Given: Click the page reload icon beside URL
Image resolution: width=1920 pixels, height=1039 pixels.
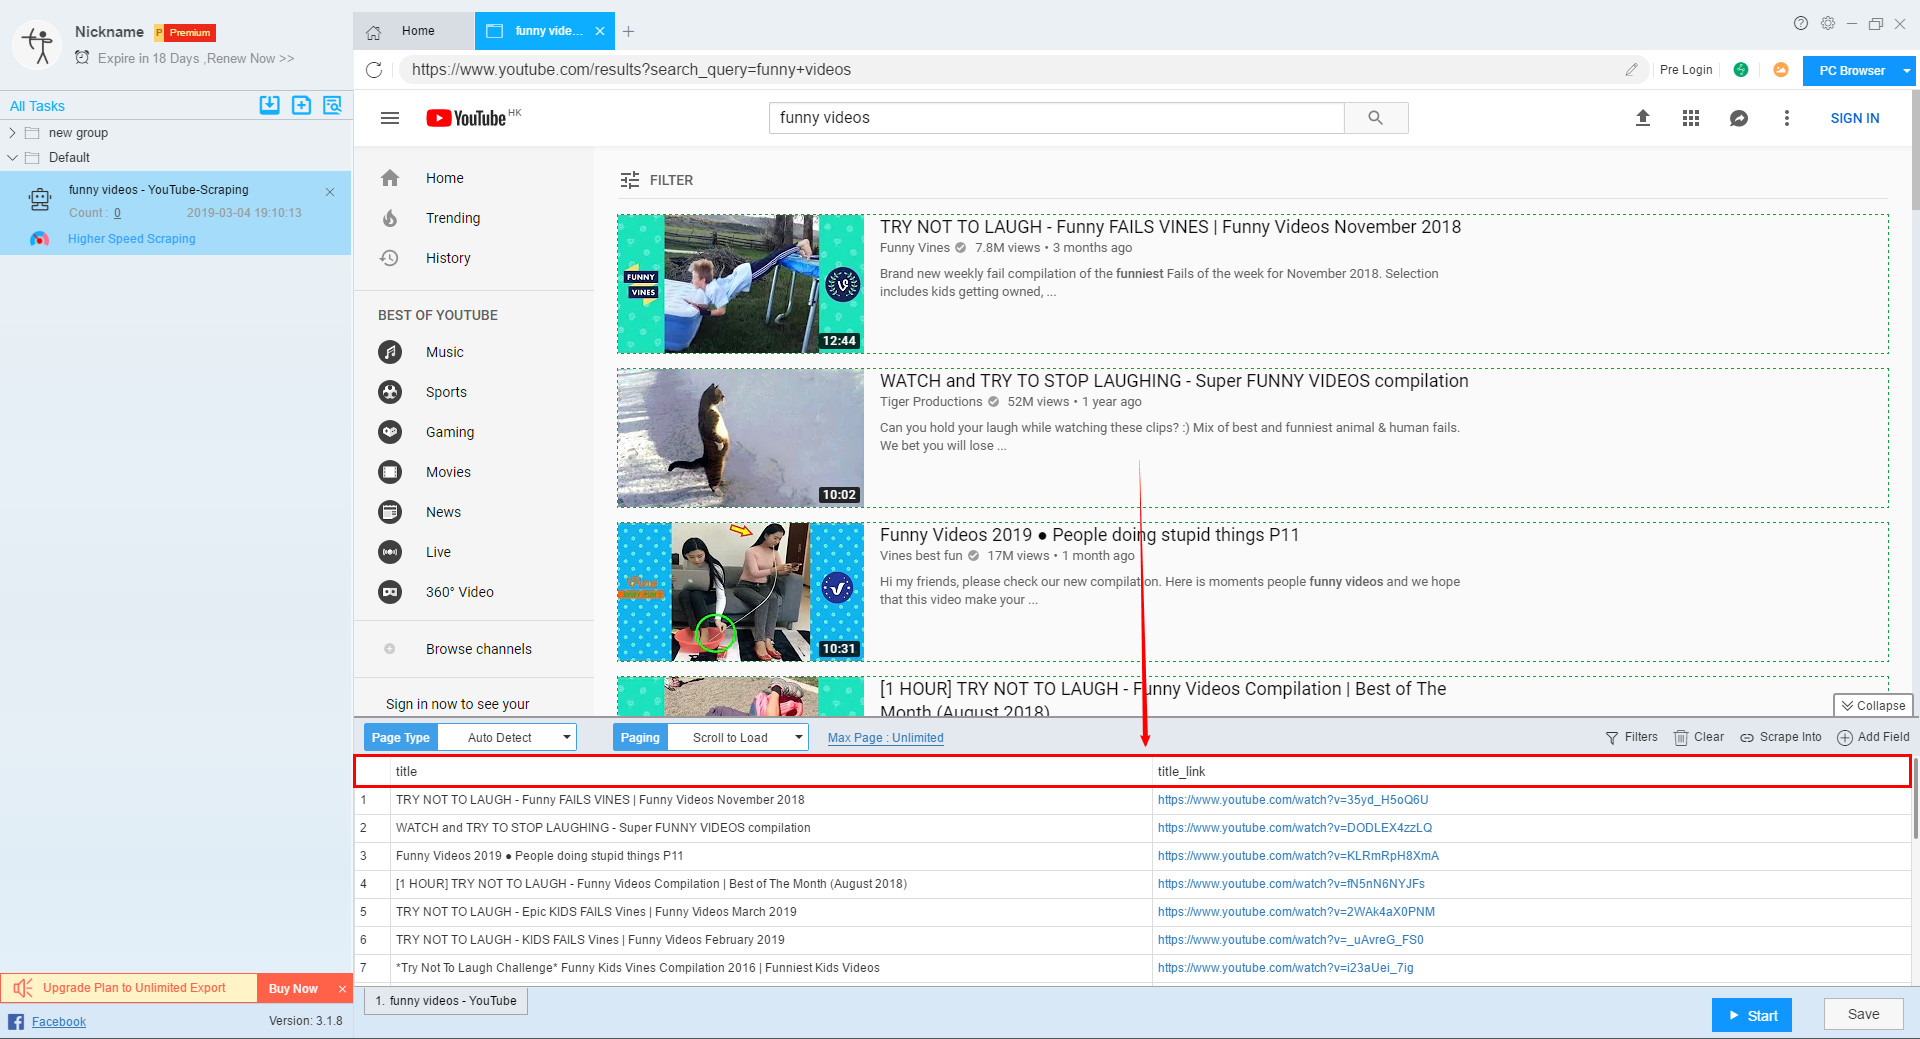Looking at the screenshot, I should point(374,70).
